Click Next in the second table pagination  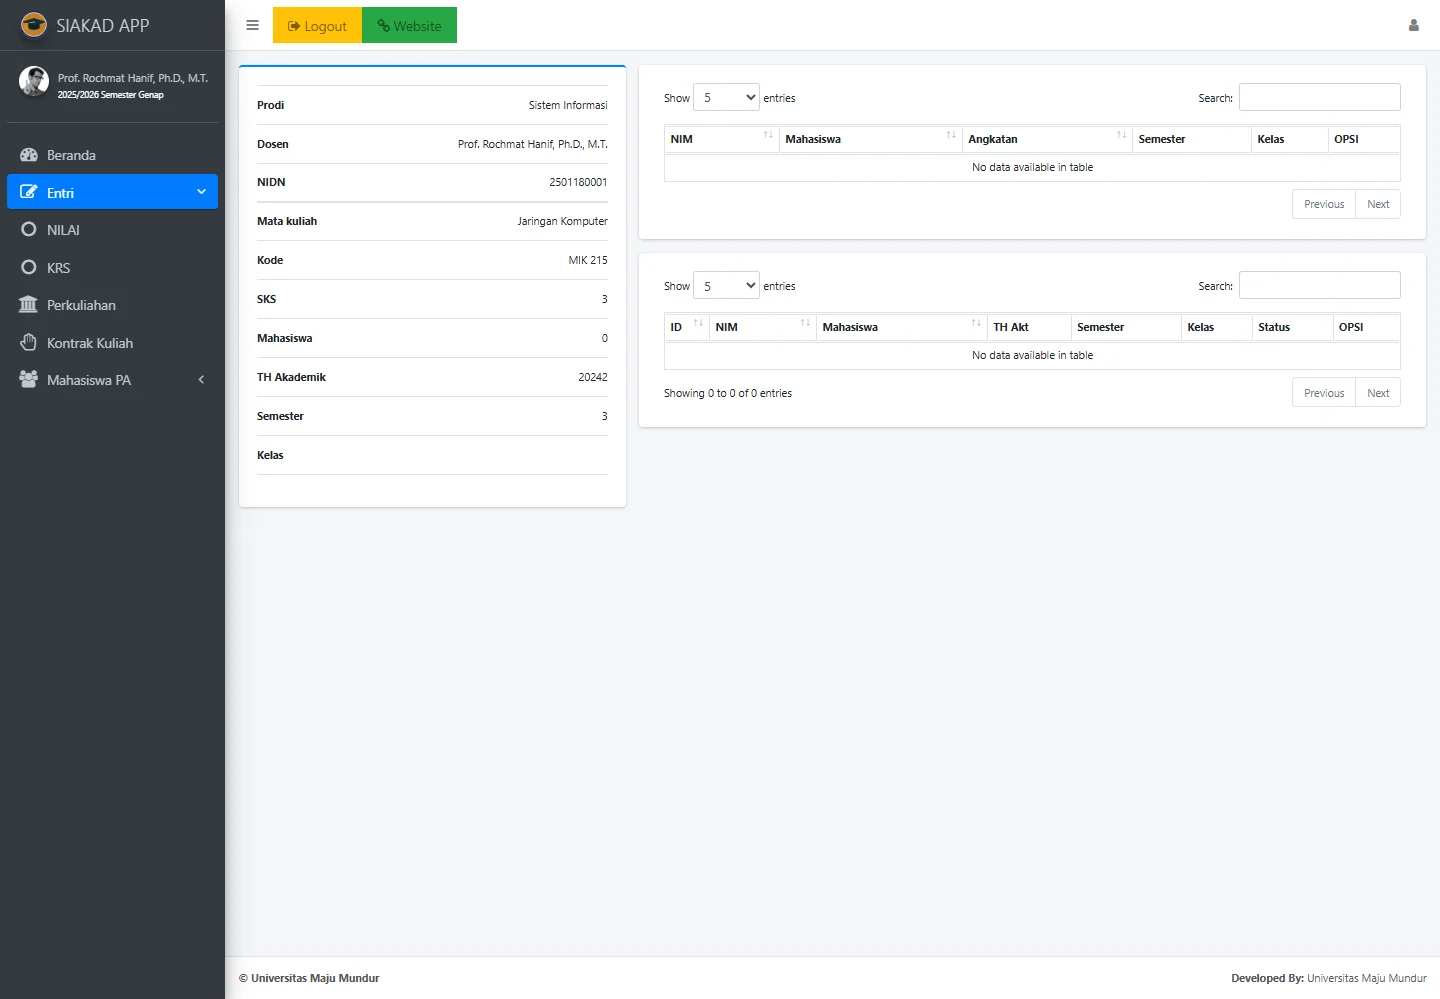pos(1377,393)
